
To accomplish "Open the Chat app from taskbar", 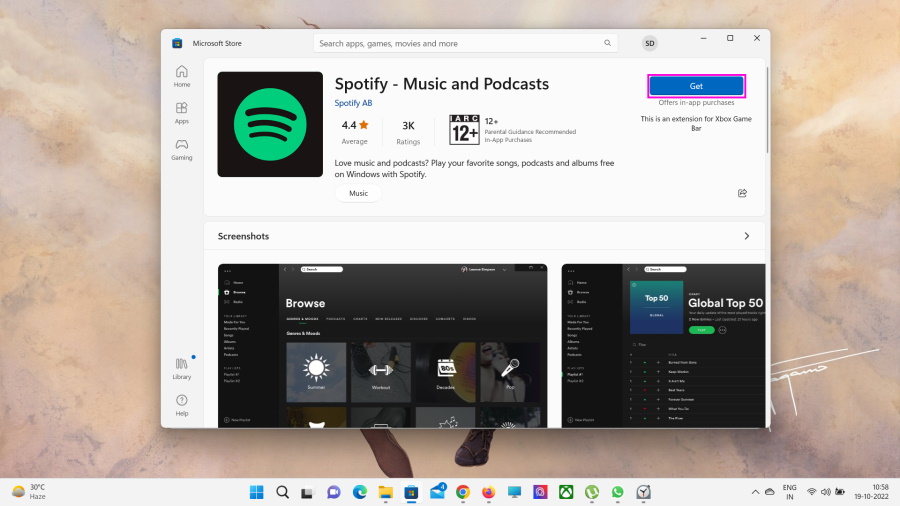I will 333,492.
